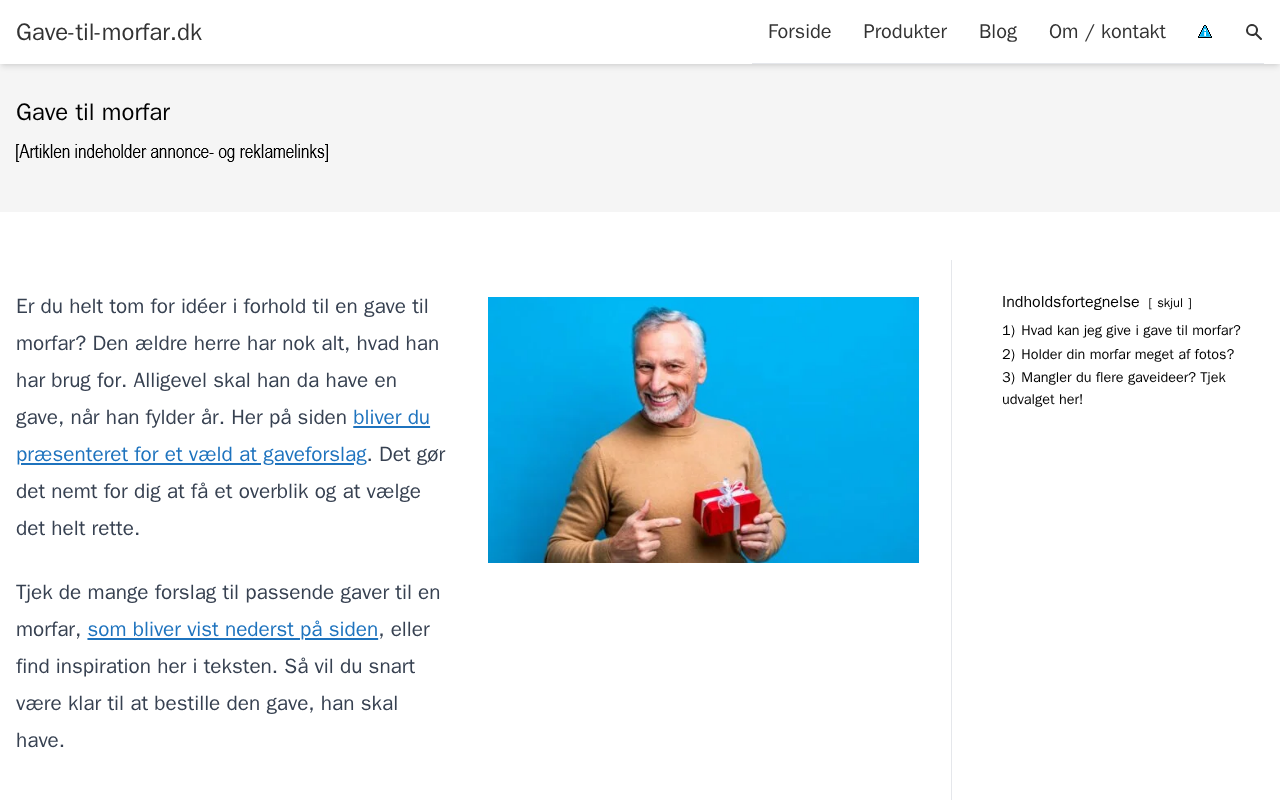The image size is (1280, 800).
Task: Click the gray page header banner
Action: pyautogui.click(x=640, y=138)
